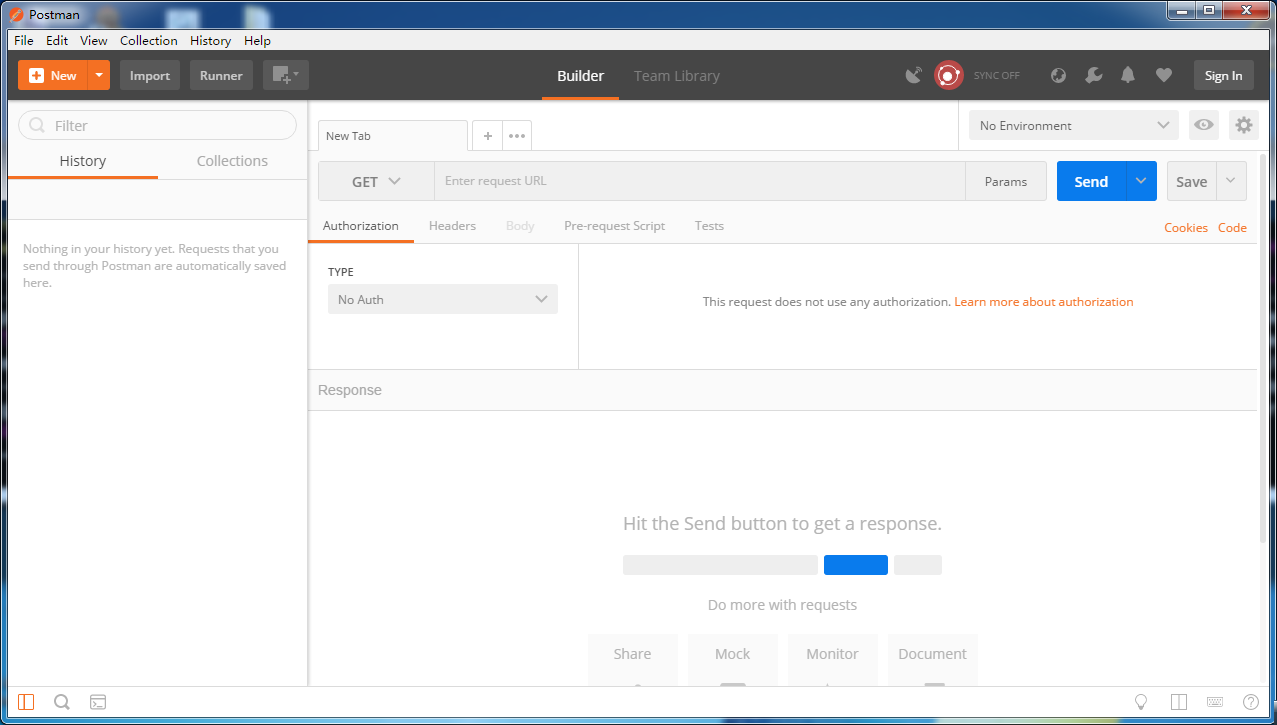Click the manage environments gear icon
1277x725 pixels.
click(x=1243, y=125)
